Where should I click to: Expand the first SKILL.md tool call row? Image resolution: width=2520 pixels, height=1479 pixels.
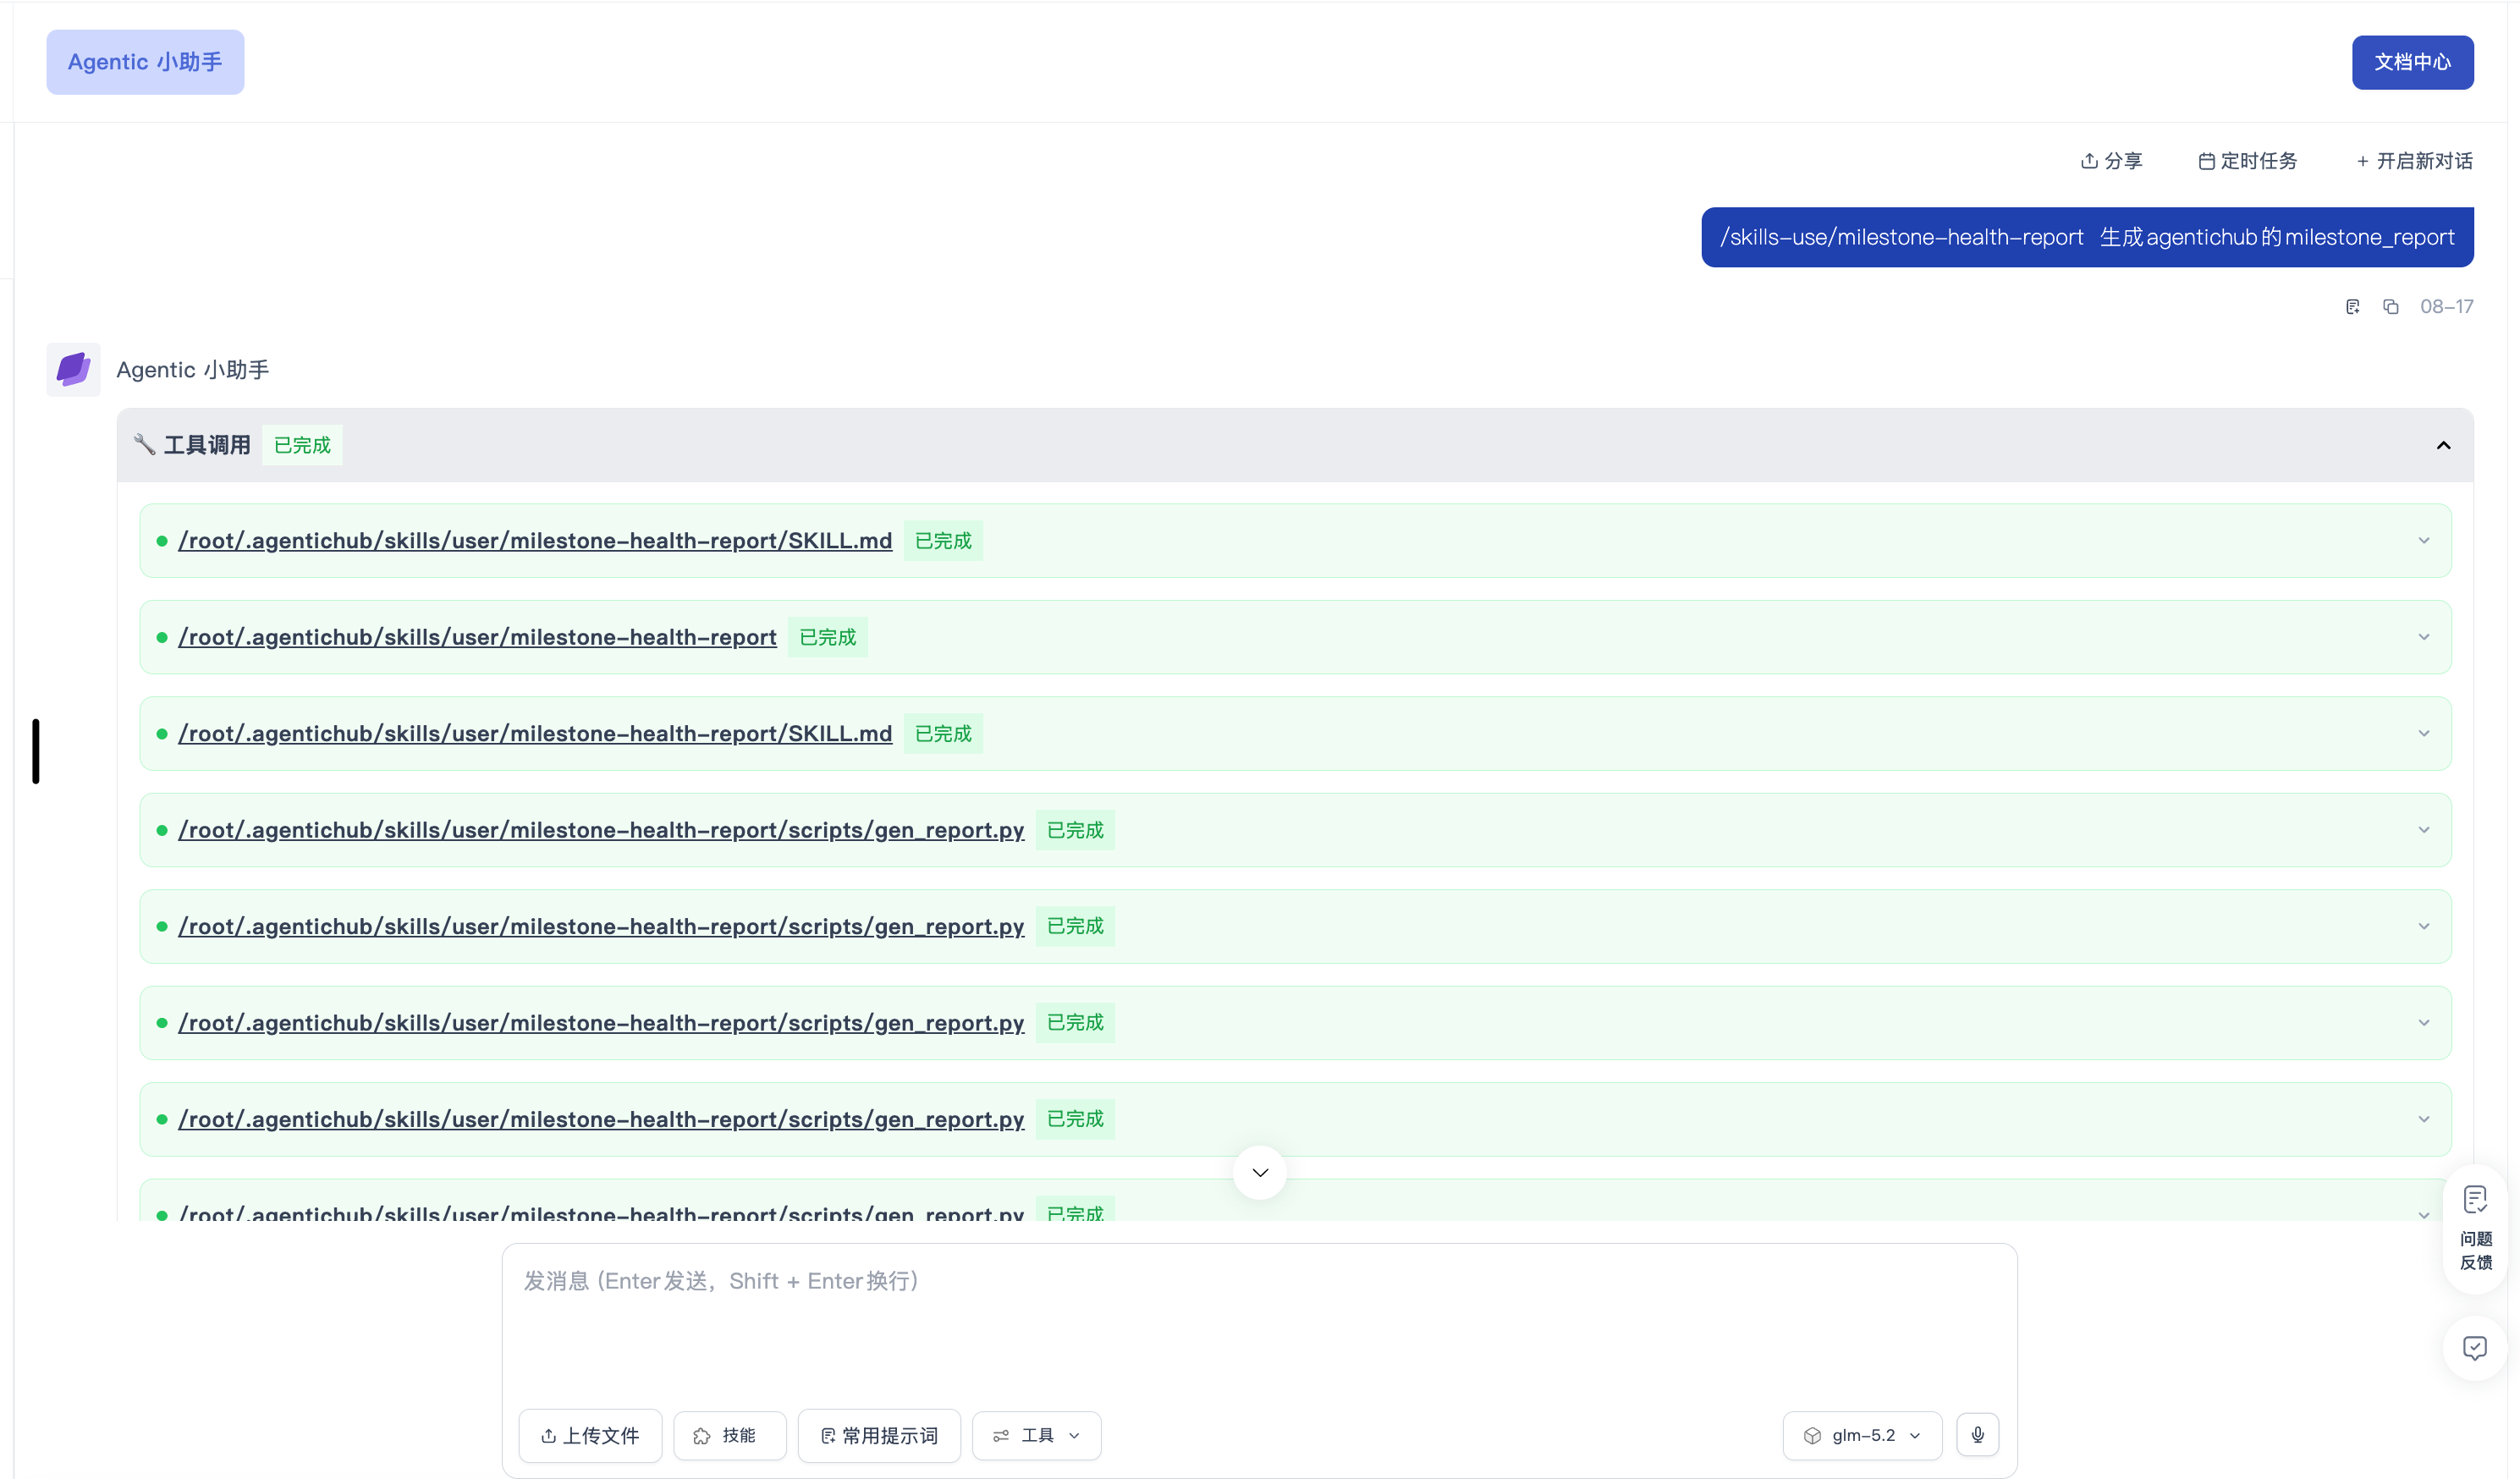[2423, 541]
